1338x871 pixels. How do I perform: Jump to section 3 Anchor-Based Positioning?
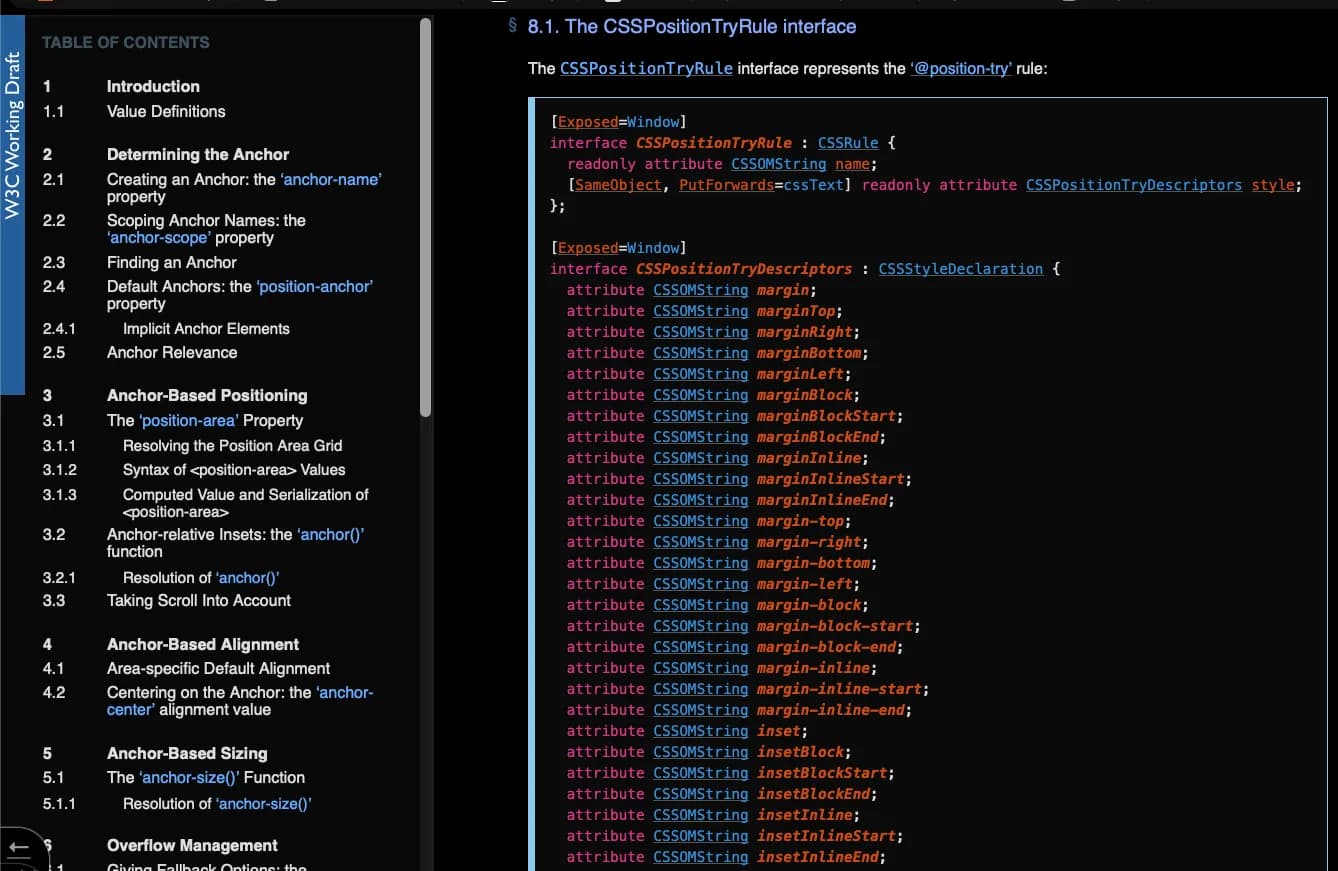point(207,395)
